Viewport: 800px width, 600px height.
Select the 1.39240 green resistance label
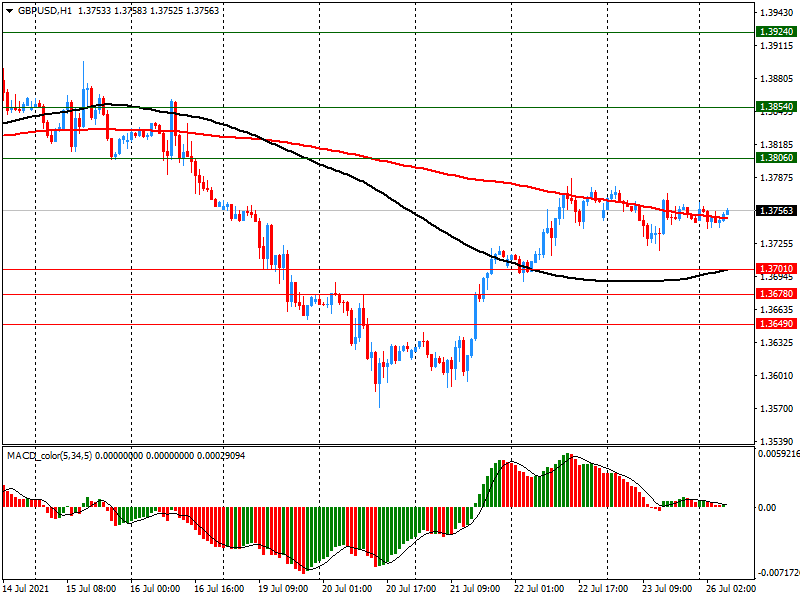pyautogui.click(x=776, y=32)
